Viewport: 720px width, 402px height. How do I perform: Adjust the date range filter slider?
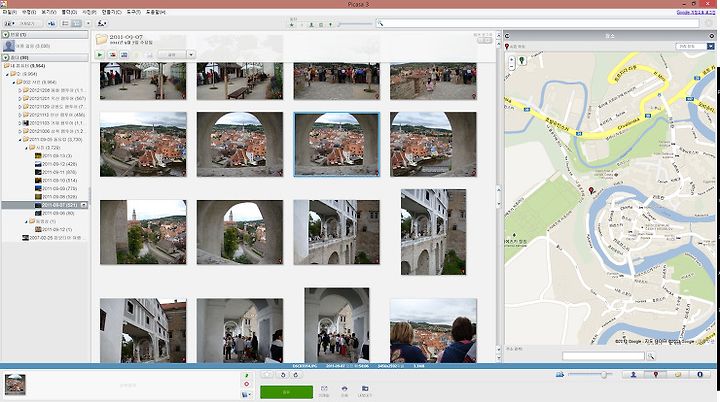click(x=354, y=24)
